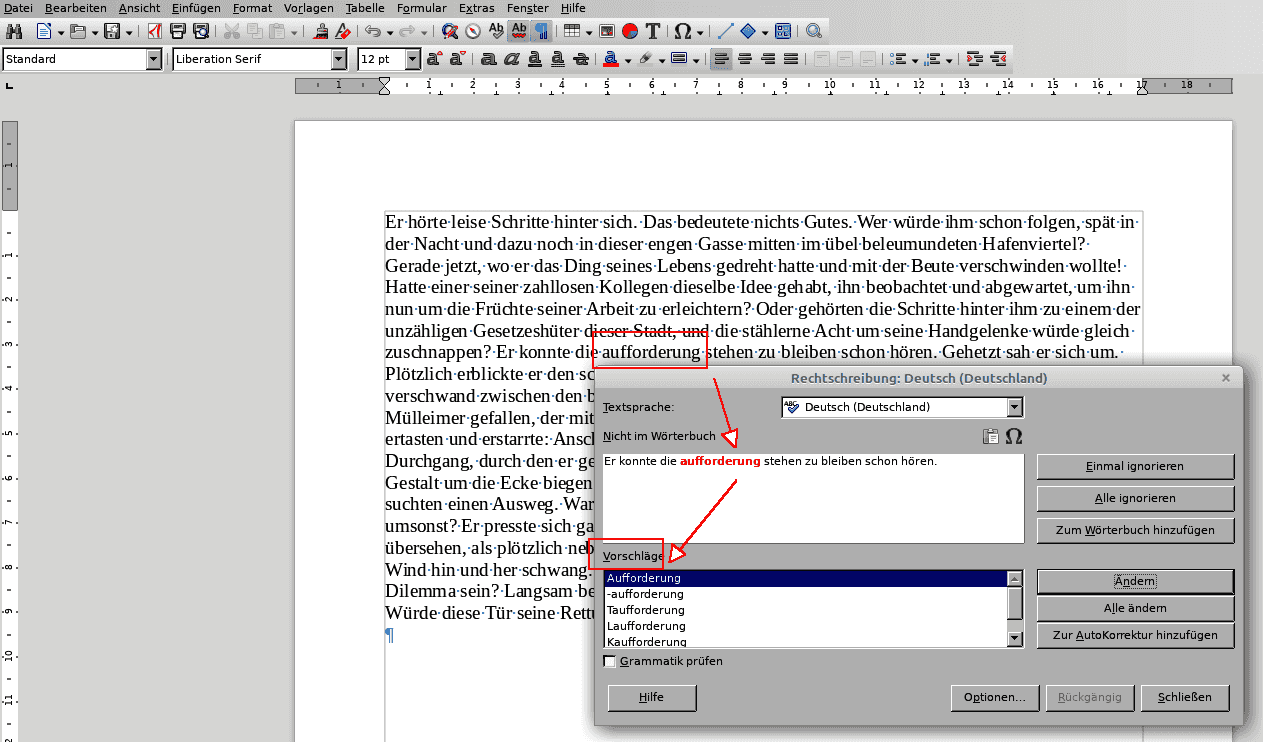The width and height of the screenshot is (1263, 742).
Task: Click Zur AutoKorrektur hinzufügen button
Action: point(1135,635)
